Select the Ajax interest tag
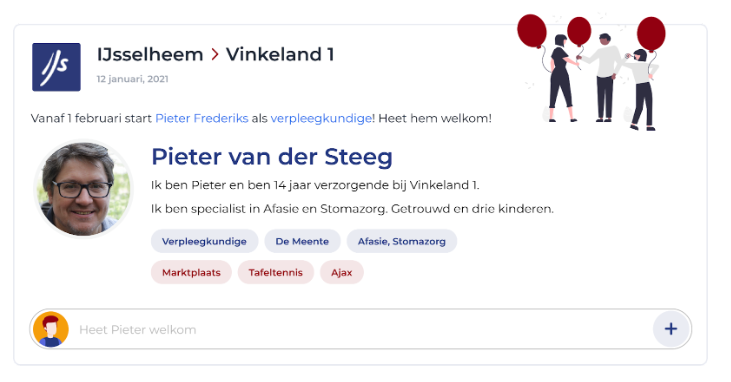Screen dimensions: 731x382 click(x=342, y=272)
